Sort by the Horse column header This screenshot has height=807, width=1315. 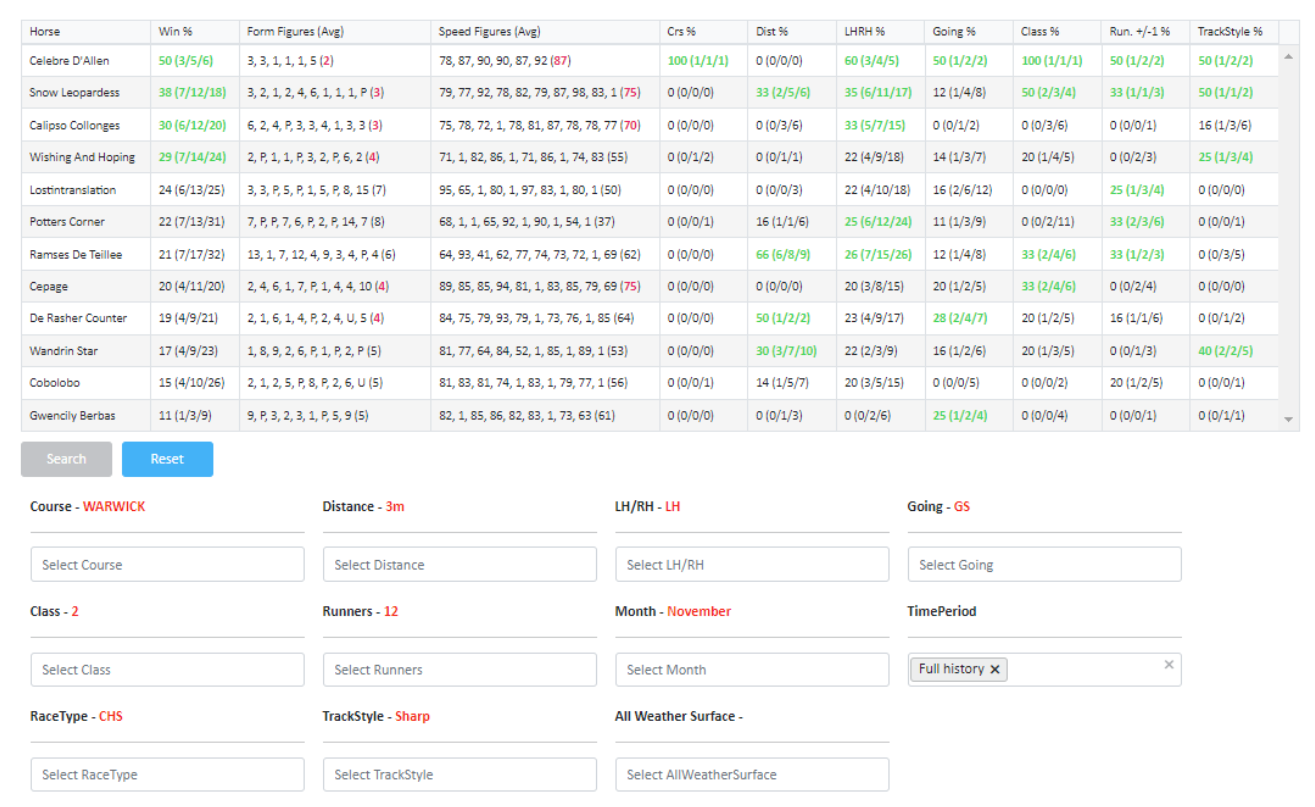[86, 32]
